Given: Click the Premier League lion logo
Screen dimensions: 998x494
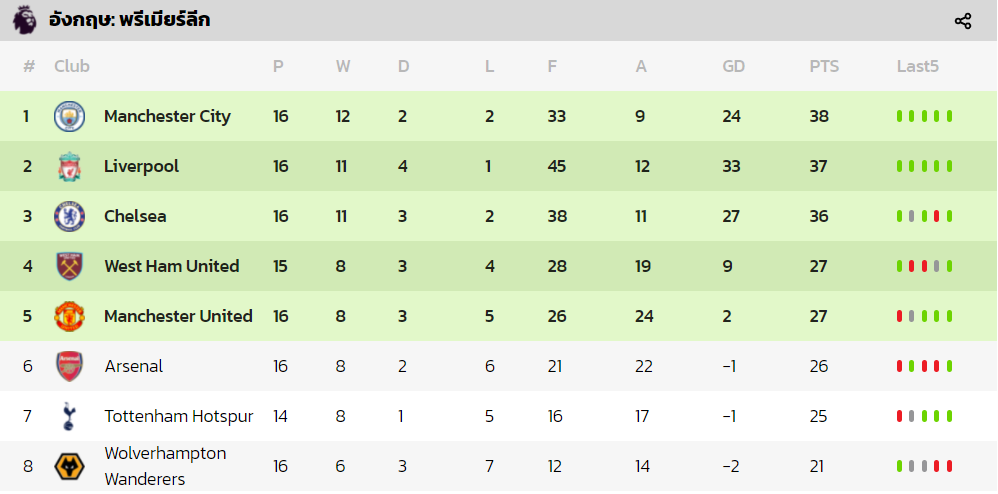Looking at the screenshot, I should [24, 20].
